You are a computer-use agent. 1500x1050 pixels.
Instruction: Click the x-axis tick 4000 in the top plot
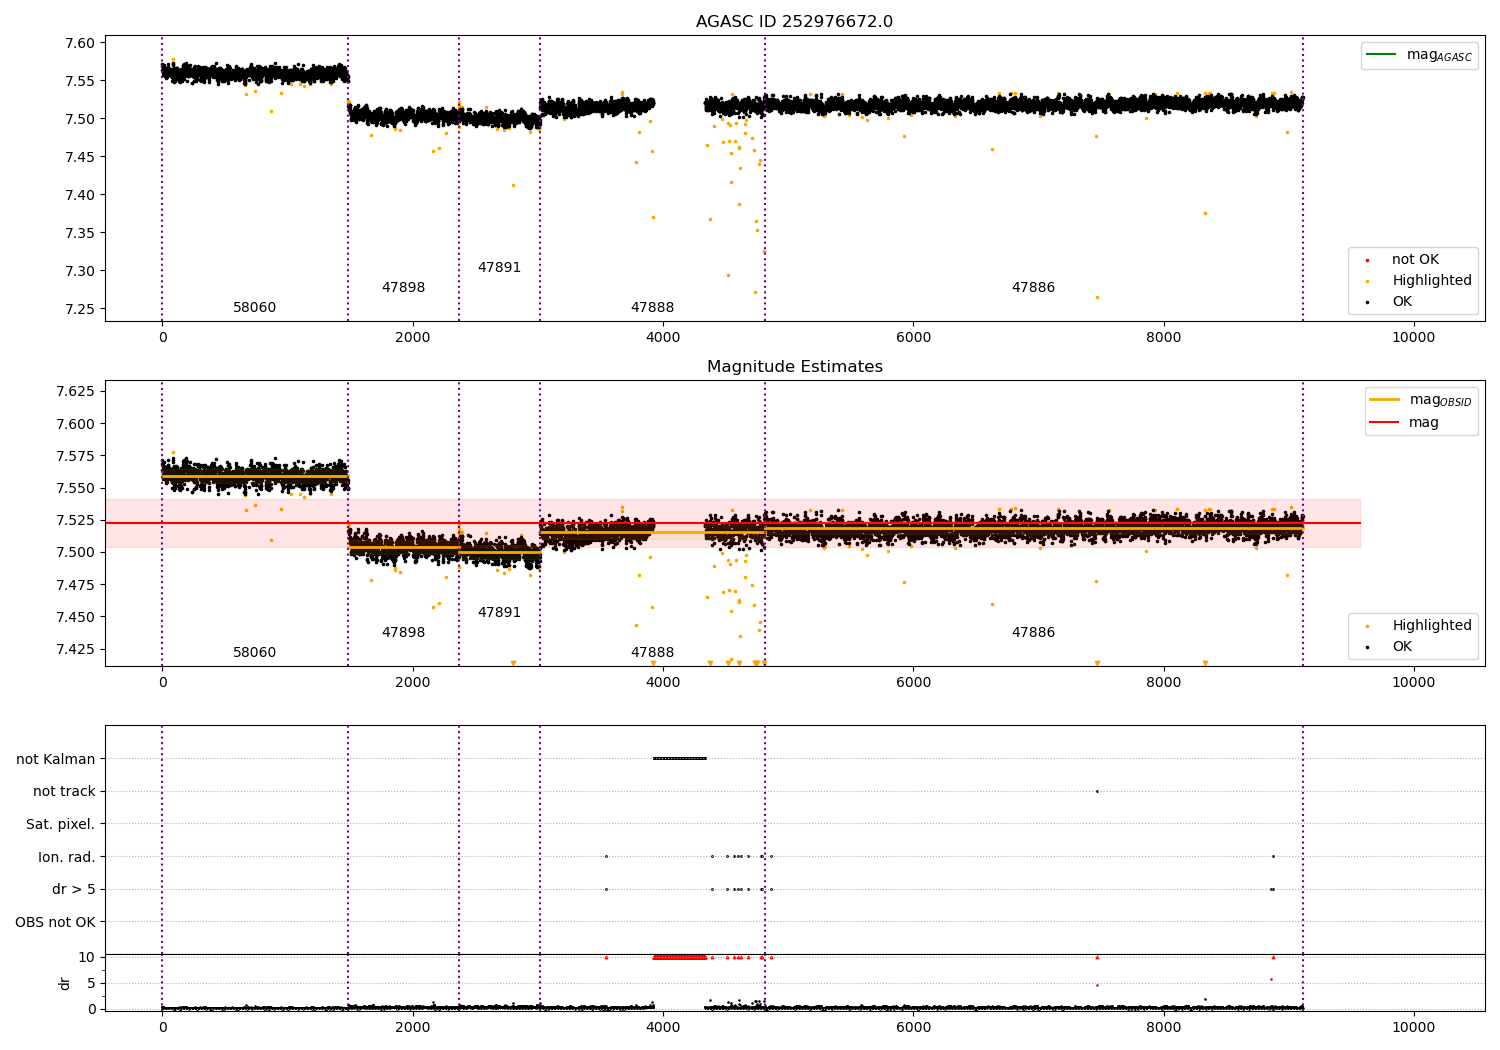[x=663, y=337]
